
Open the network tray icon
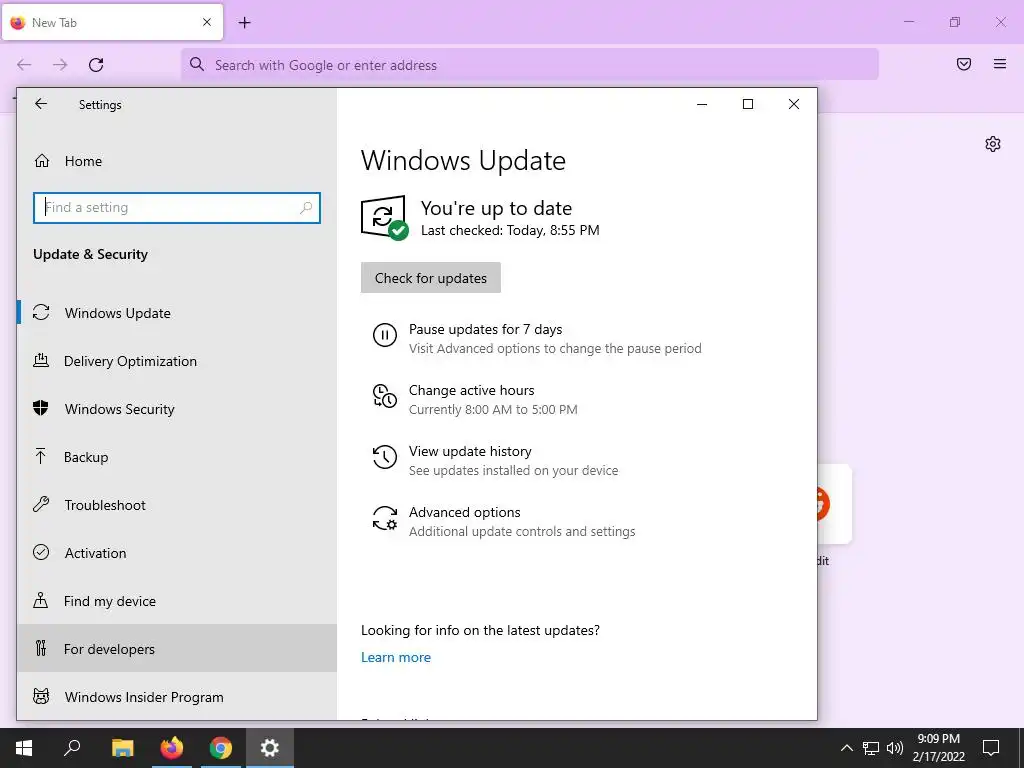(871, 748)
